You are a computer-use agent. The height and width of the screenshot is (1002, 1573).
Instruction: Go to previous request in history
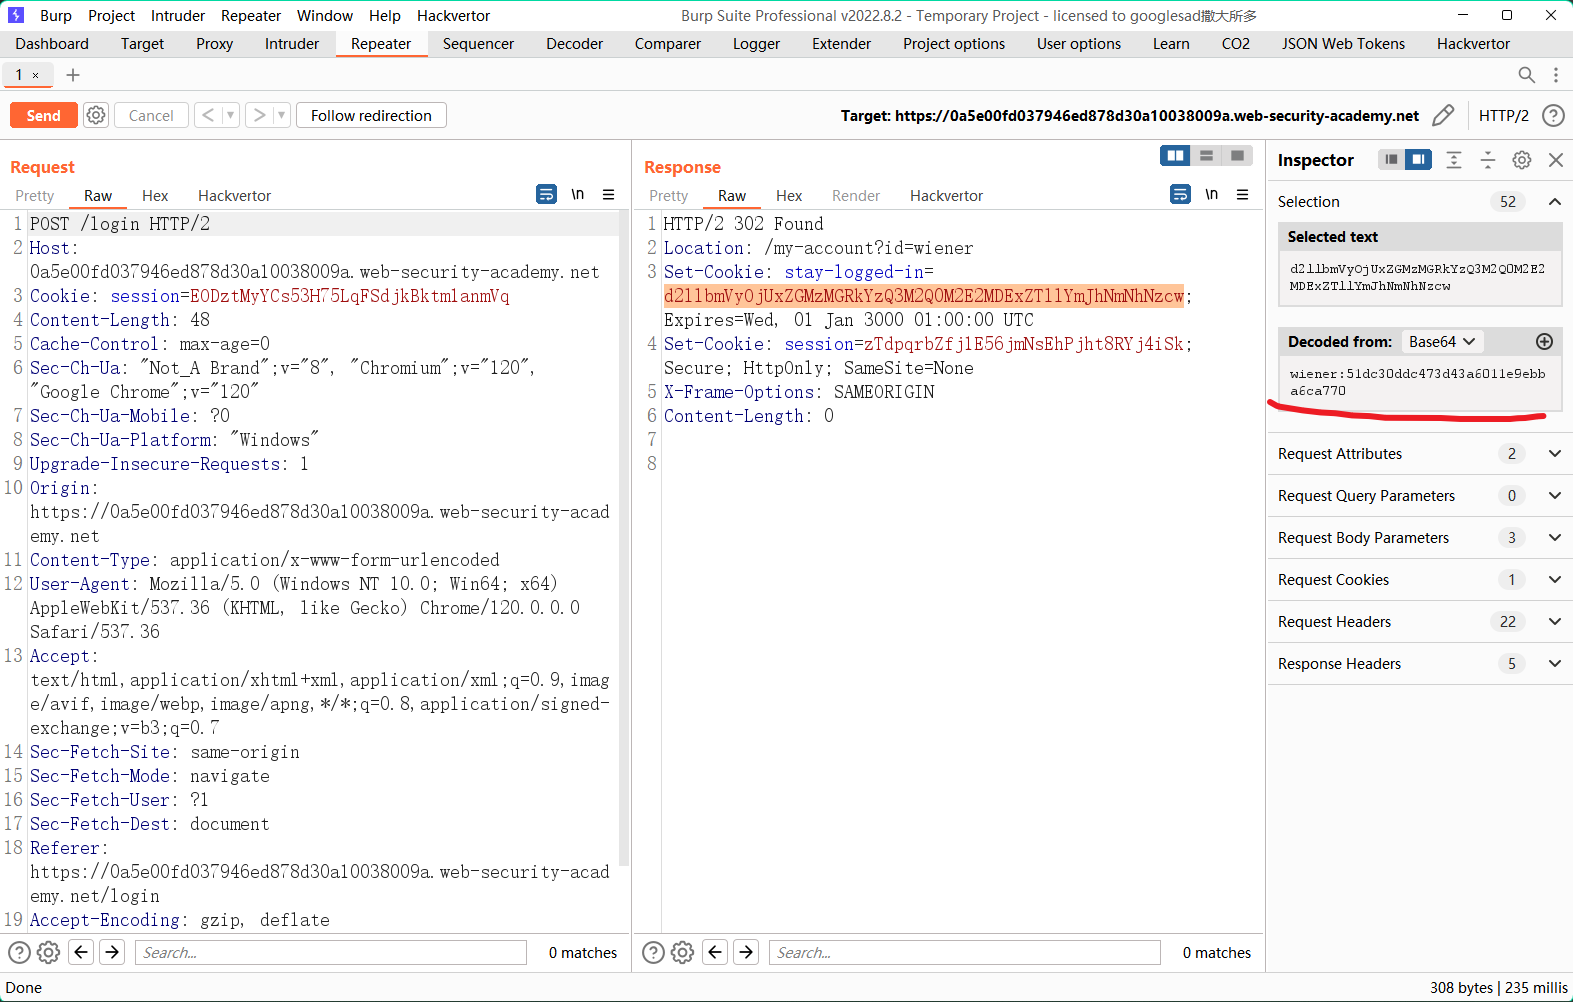208,115
